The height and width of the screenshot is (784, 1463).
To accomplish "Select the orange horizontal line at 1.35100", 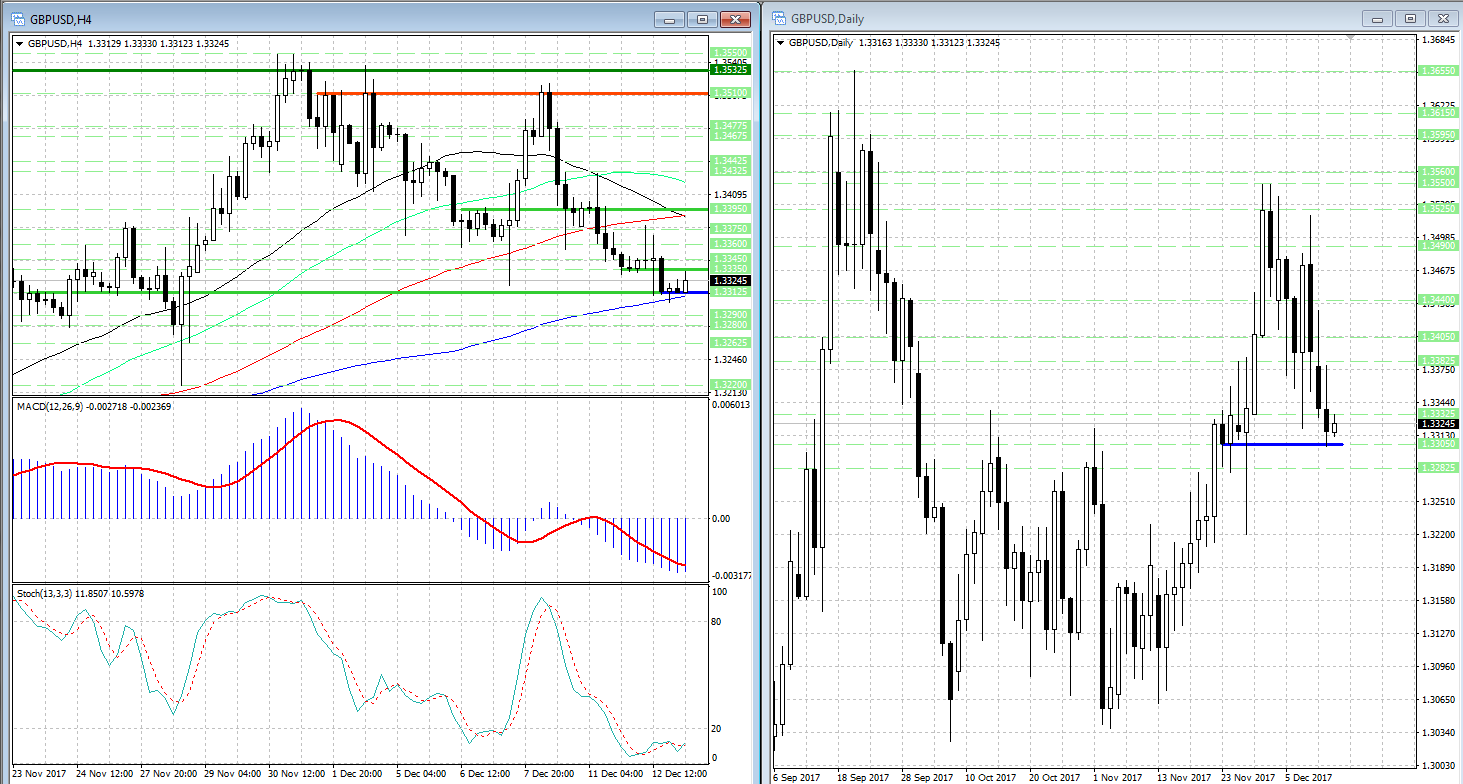I will pos(500,93).
